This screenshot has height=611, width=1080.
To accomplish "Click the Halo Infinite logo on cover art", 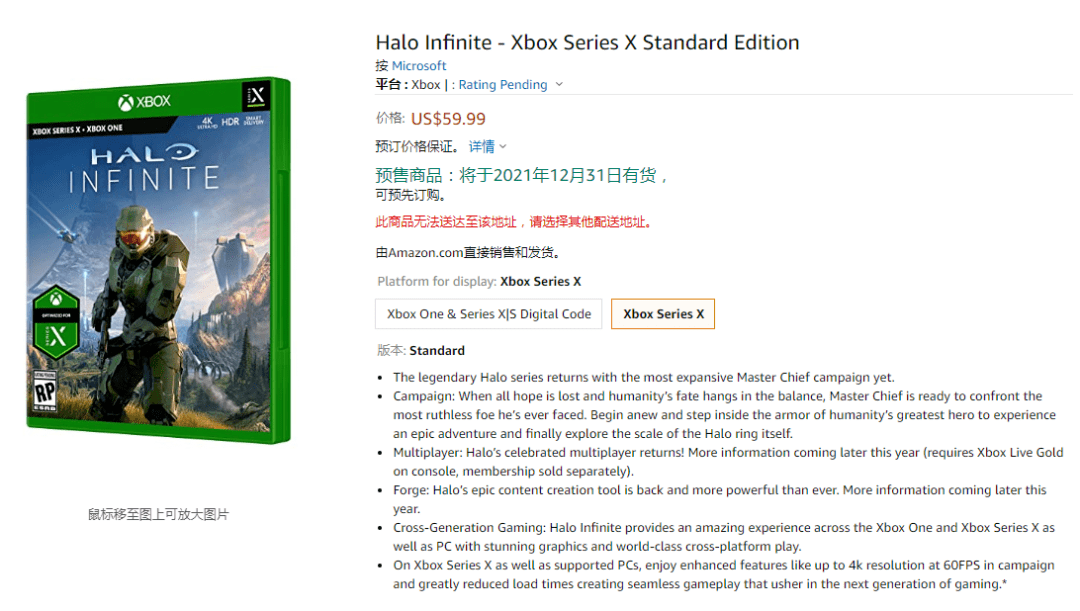I will pos(143,168).
